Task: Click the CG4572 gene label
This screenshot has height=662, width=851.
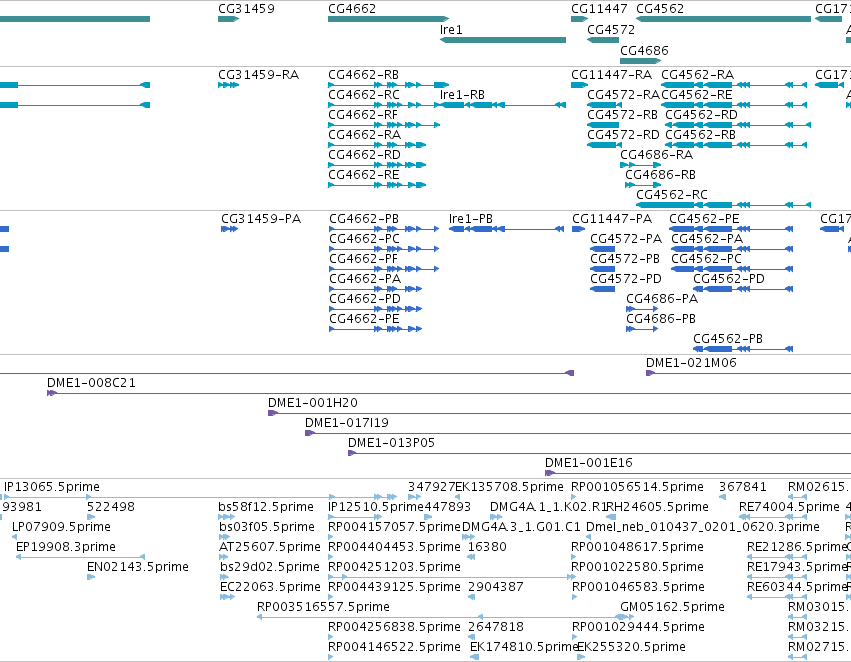Action: coord(611,30)
